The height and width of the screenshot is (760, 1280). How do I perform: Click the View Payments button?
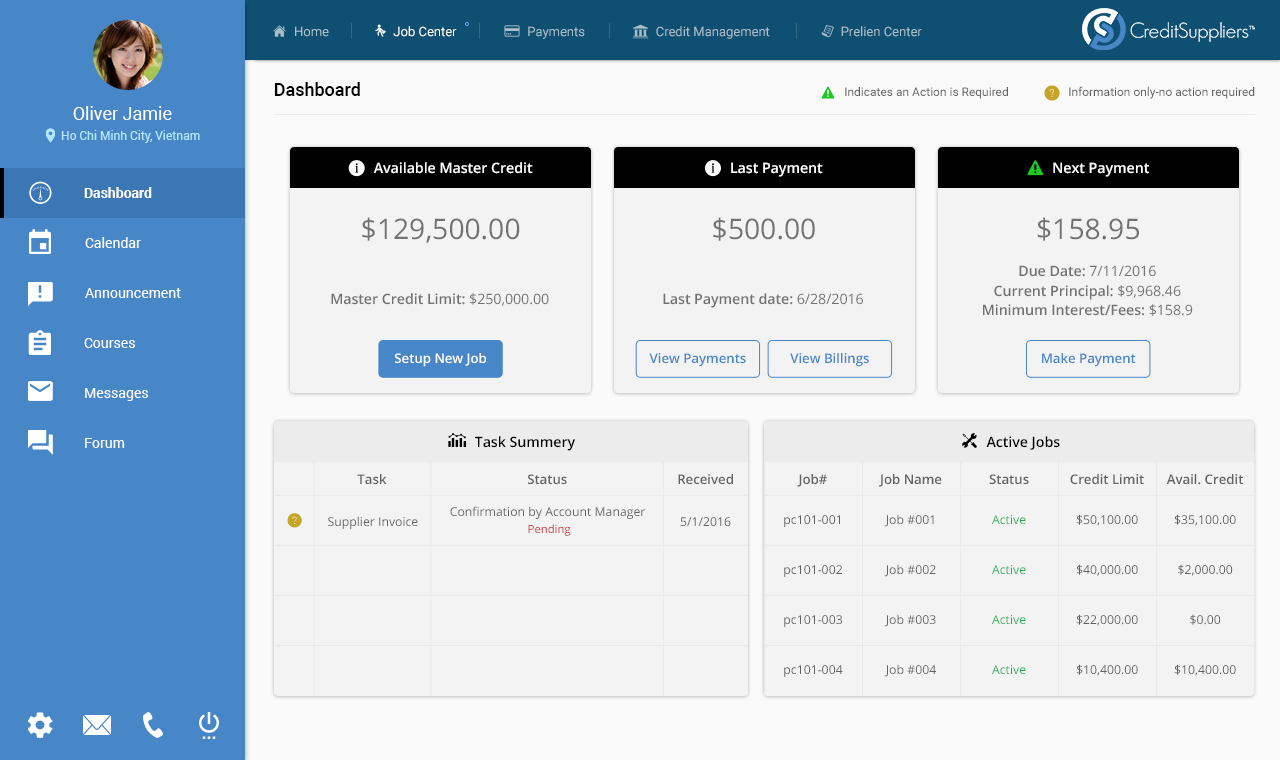coord(697,359)
